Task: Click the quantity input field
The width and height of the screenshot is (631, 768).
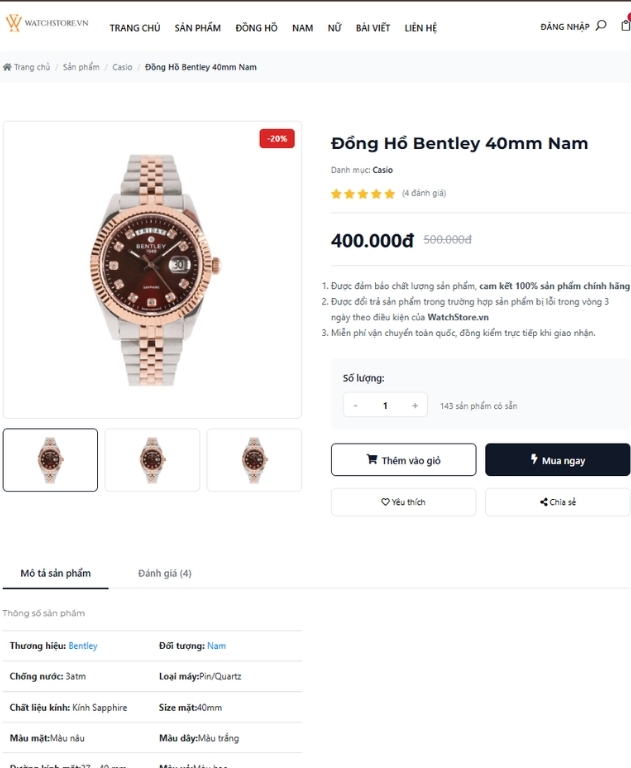Action: [x=385, y=405]
